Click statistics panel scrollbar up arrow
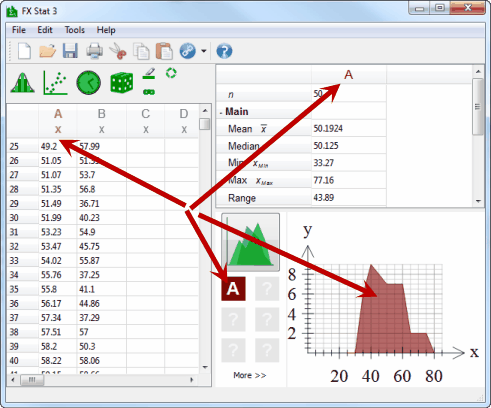 pyautogui.click(x=478, y=71)
